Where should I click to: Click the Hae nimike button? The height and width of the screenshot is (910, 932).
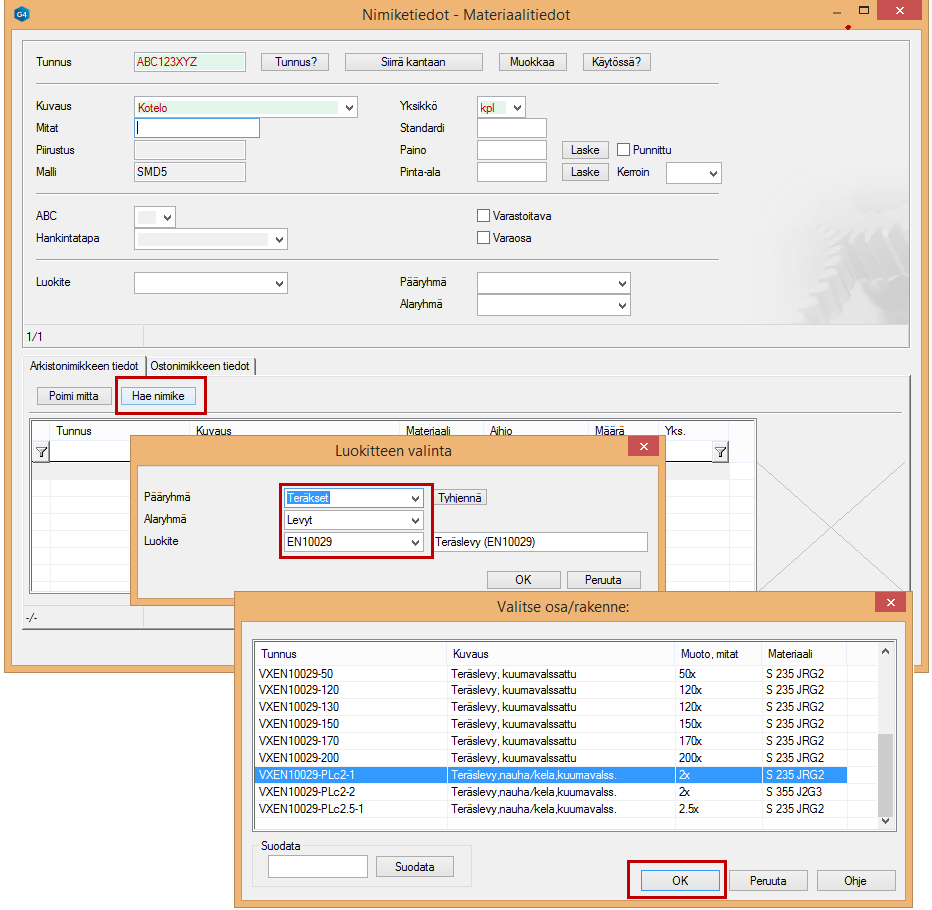tap(158, 396)
